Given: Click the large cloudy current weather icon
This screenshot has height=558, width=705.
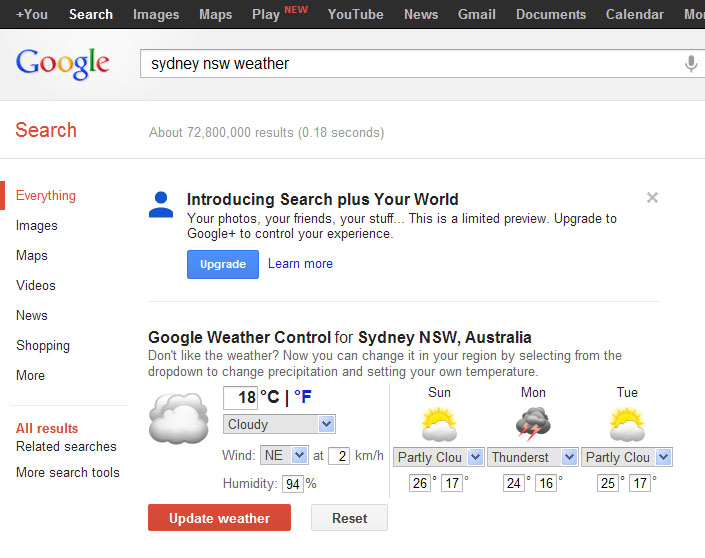Looking at the screenshot, I should pos(178,418).
